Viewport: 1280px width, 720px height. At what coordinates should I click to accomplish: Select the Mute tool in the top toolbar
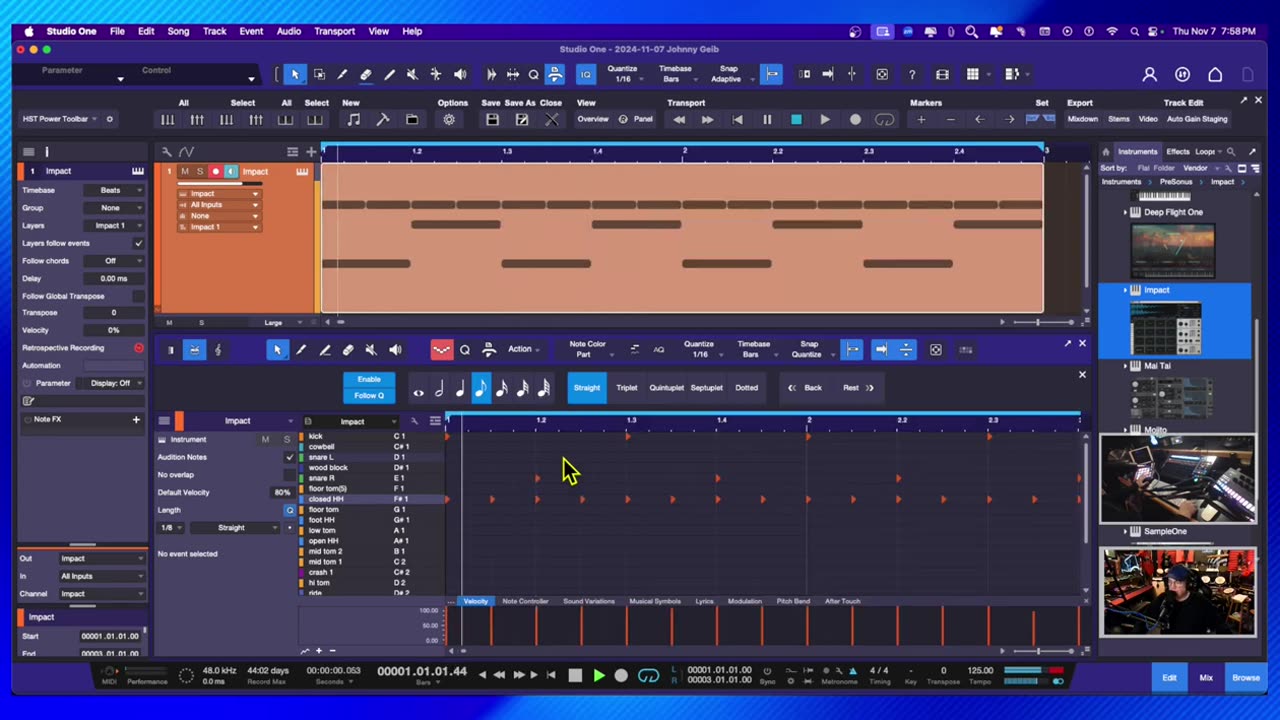[x=412, y=74]
